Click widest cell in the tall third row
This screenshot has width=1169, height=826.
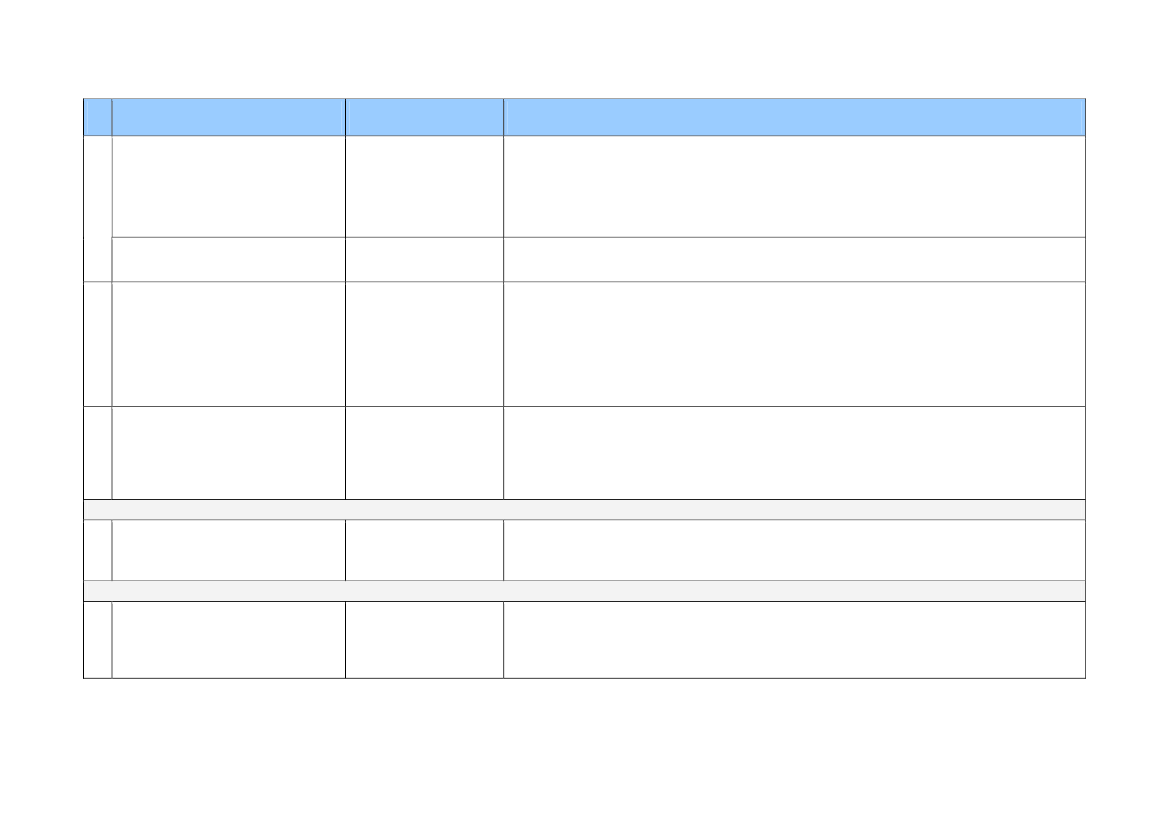pos(795,344)
